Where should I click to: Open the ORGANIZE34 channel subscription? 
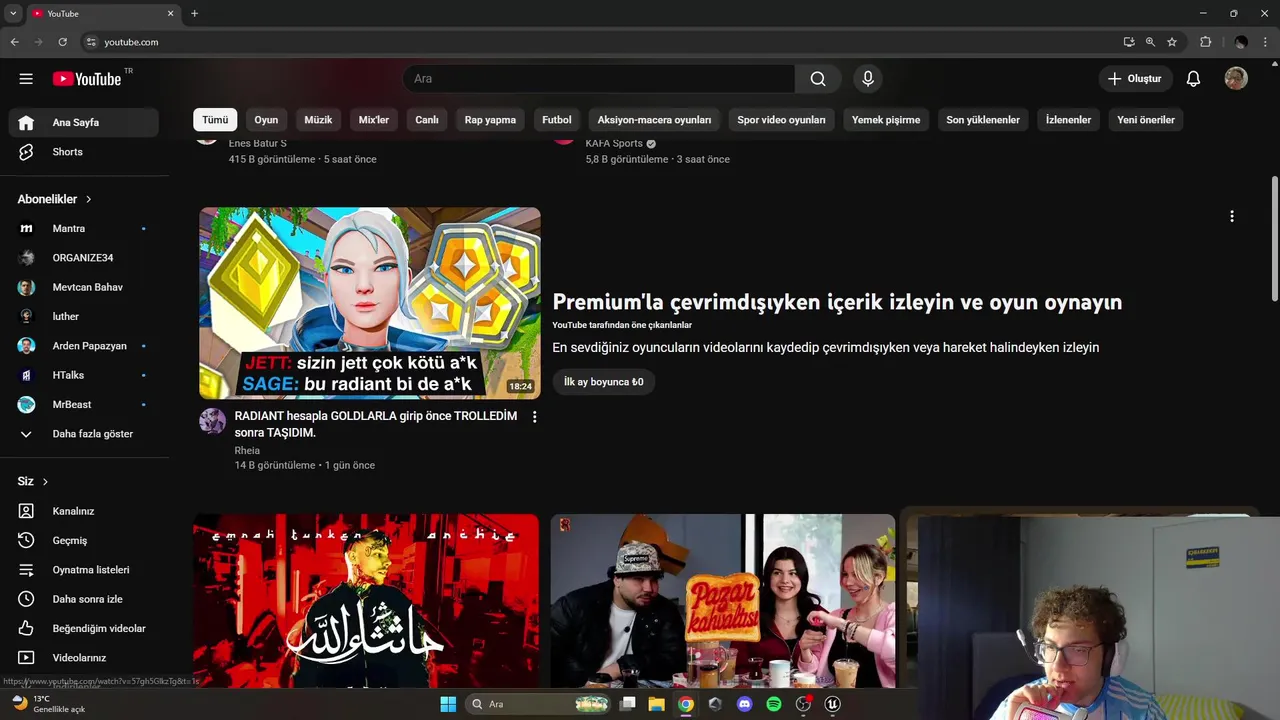tap(84, 258)
